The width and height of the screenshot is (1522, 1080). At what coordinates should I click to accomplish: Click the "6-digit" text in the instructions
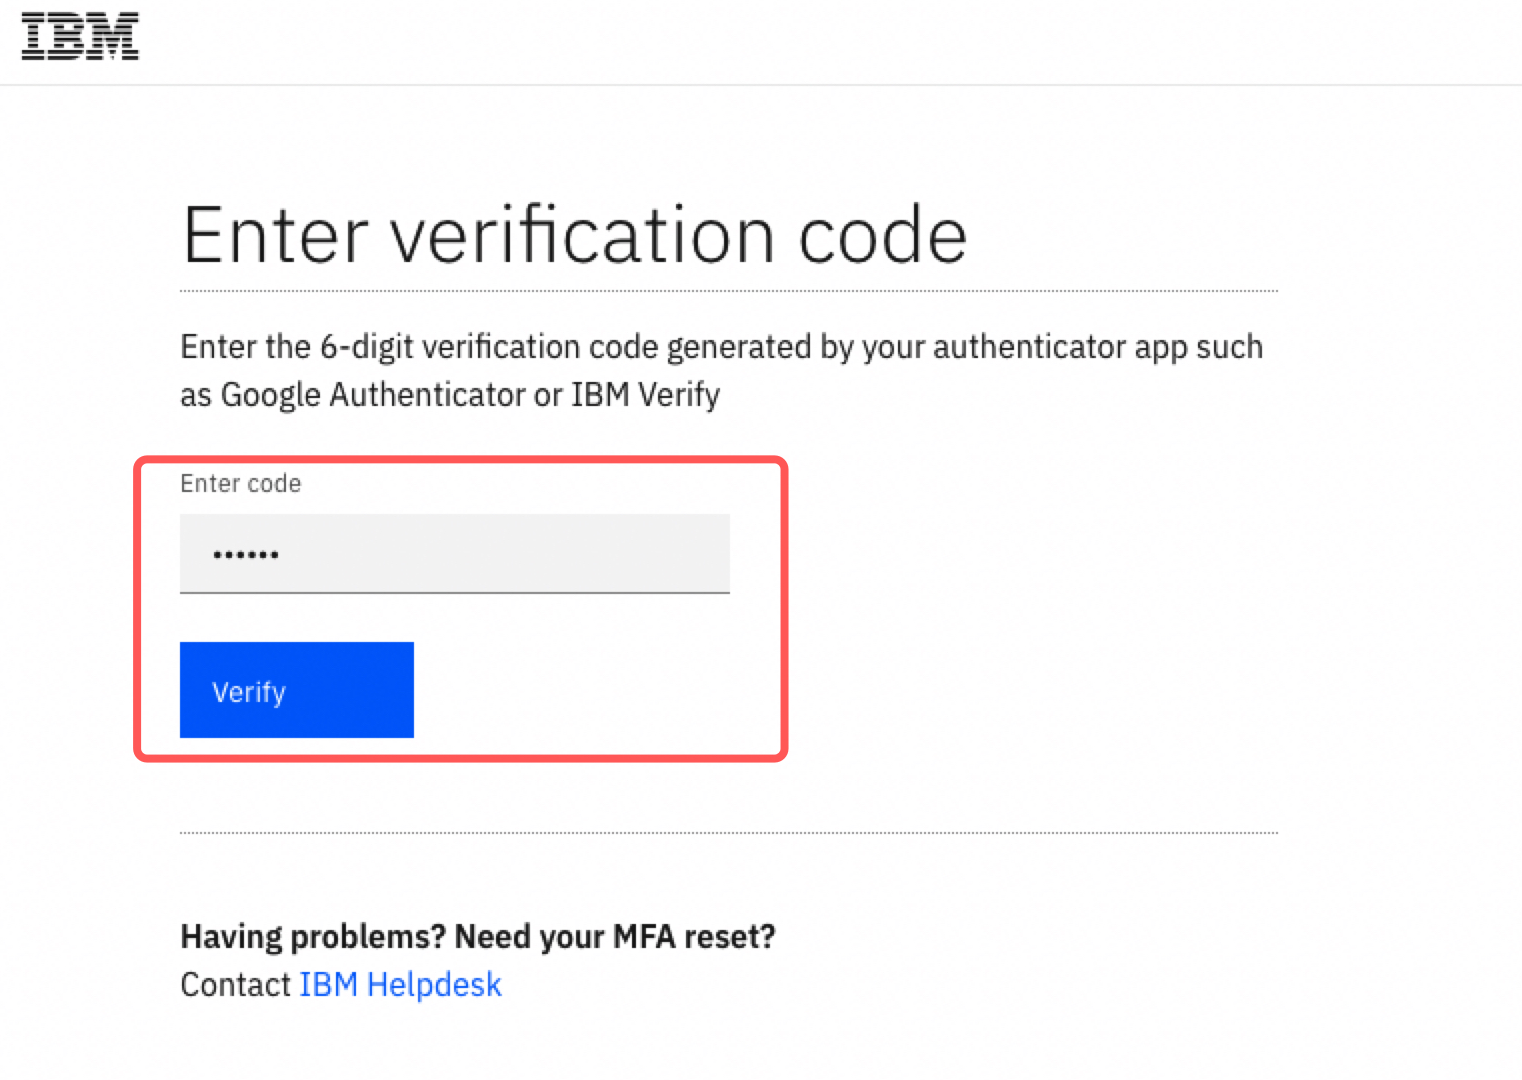click(366, 347)
